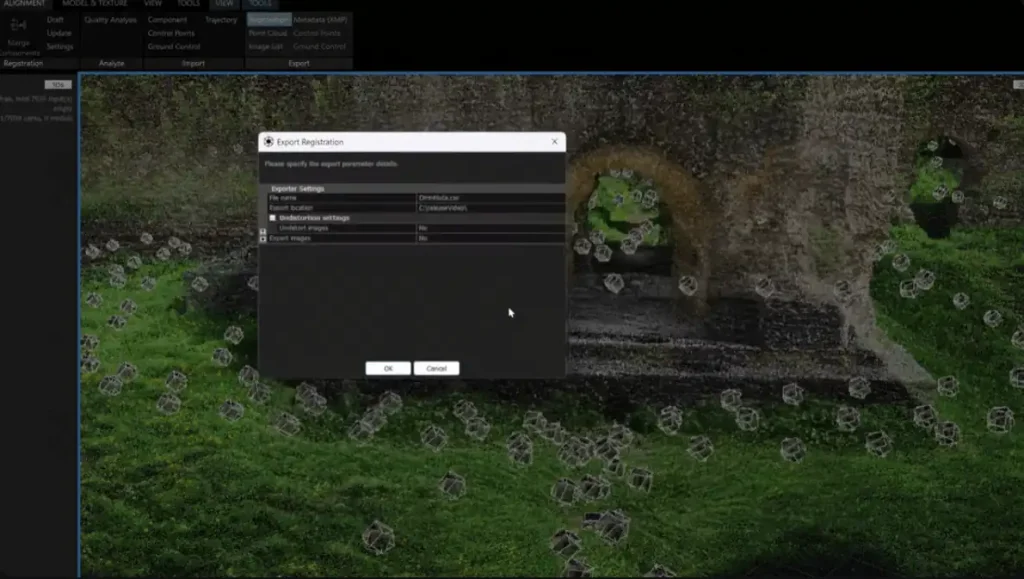This screenshot has height=579, width=1024.
Task: Open the Undistort images value dropdown
Action: pyautogui.click(x=489, y=228)
